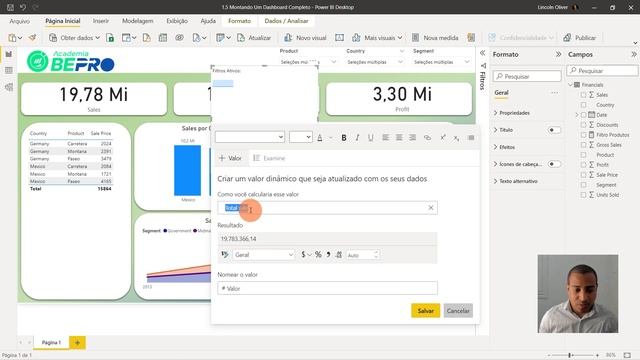Apply thousands separator comma format
The width and height of the screenshot is (640, 360).
click(328, 255)
